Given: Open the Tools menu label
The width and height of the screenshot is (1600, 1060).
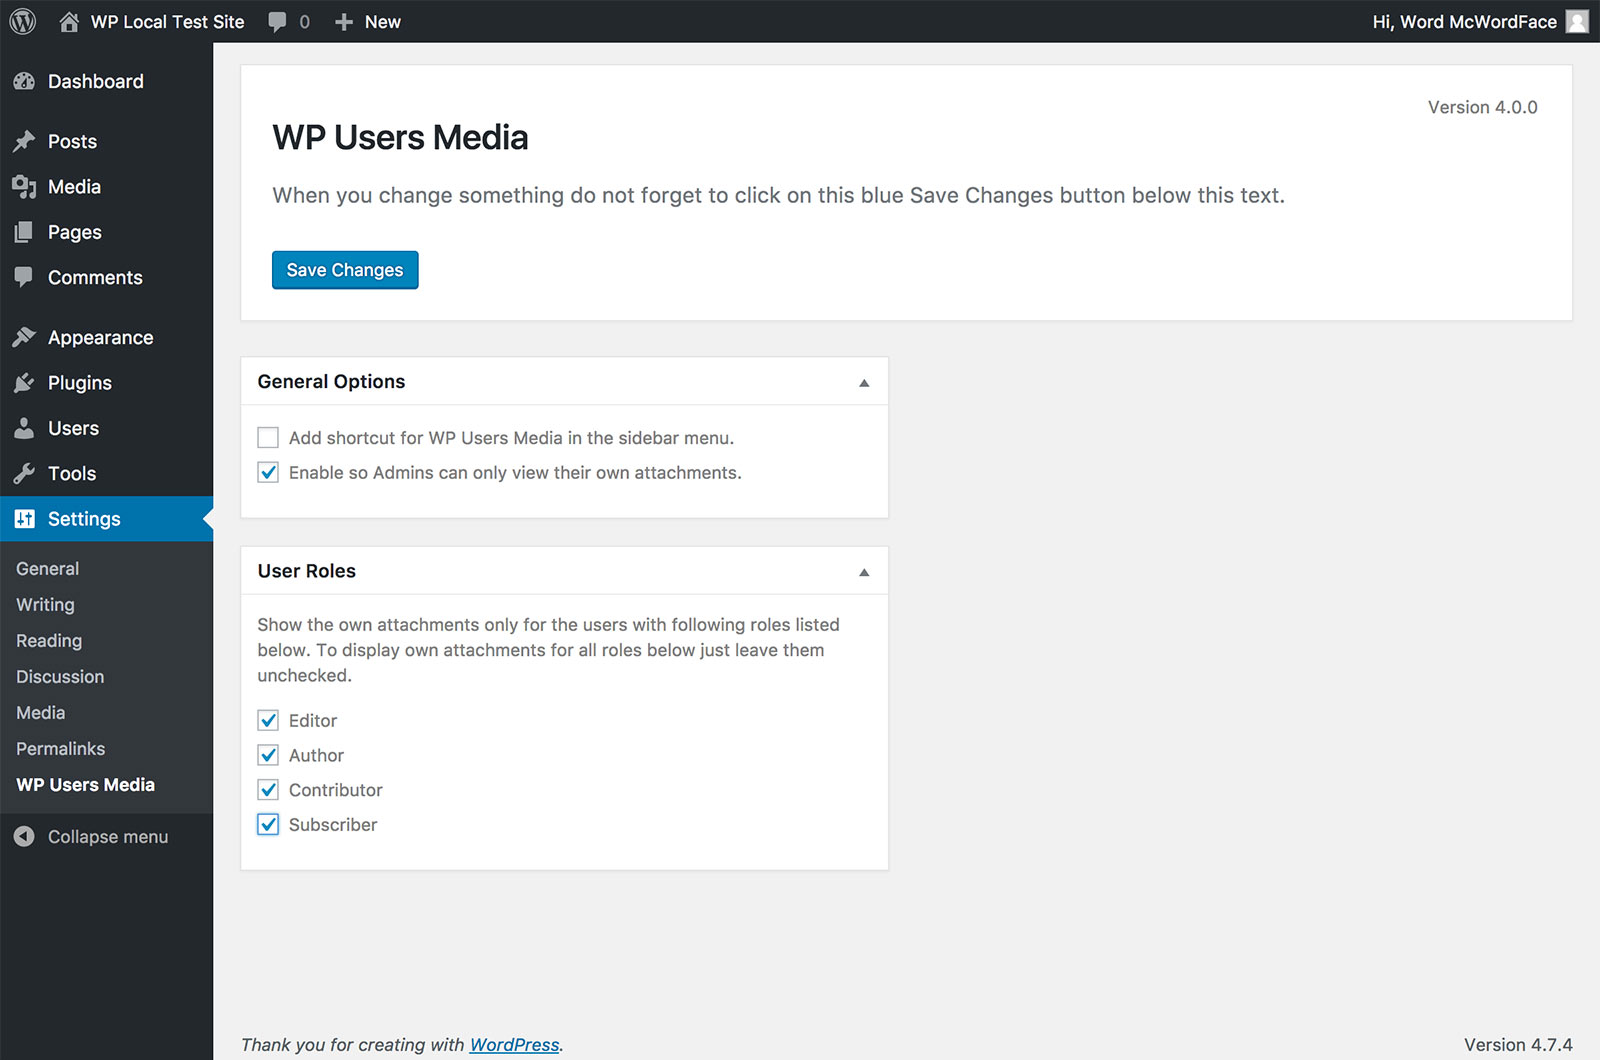Looking at the screenshot, I should pos(72,474).
